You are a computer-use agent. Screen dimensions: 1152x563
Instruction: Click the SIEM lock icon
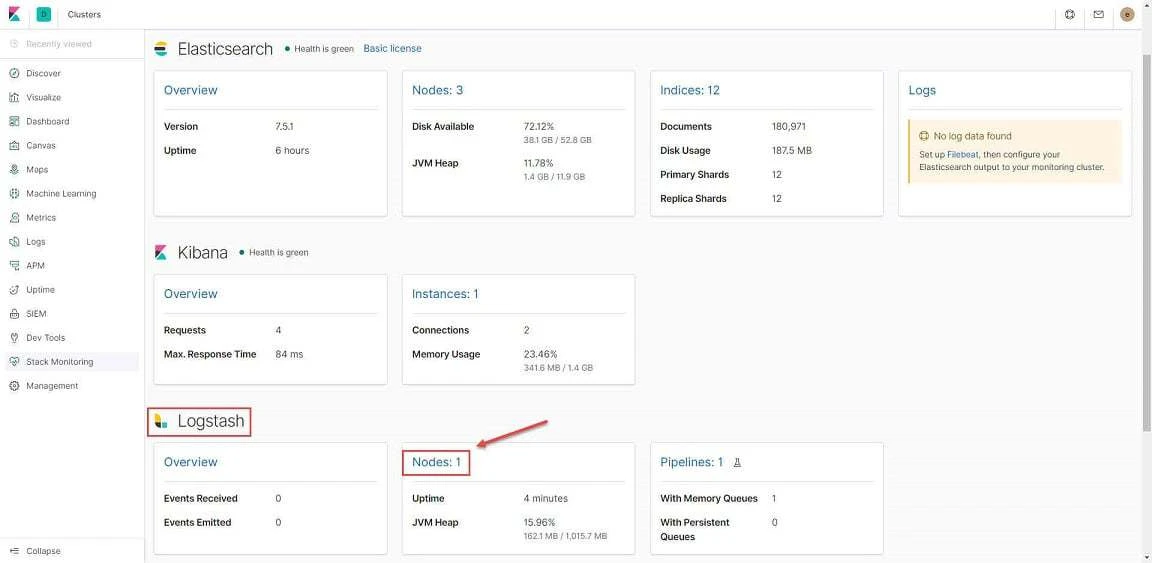[x=14, y=314]
